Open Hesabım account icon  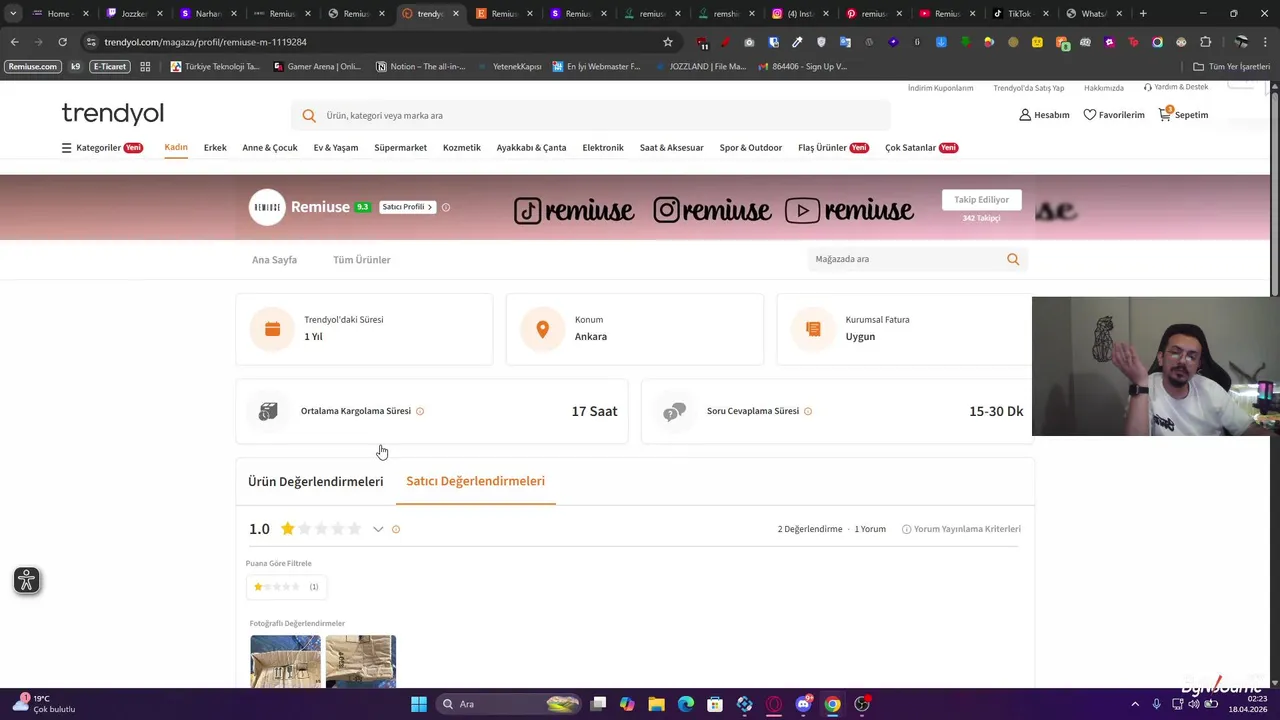tap(1025, 115)
